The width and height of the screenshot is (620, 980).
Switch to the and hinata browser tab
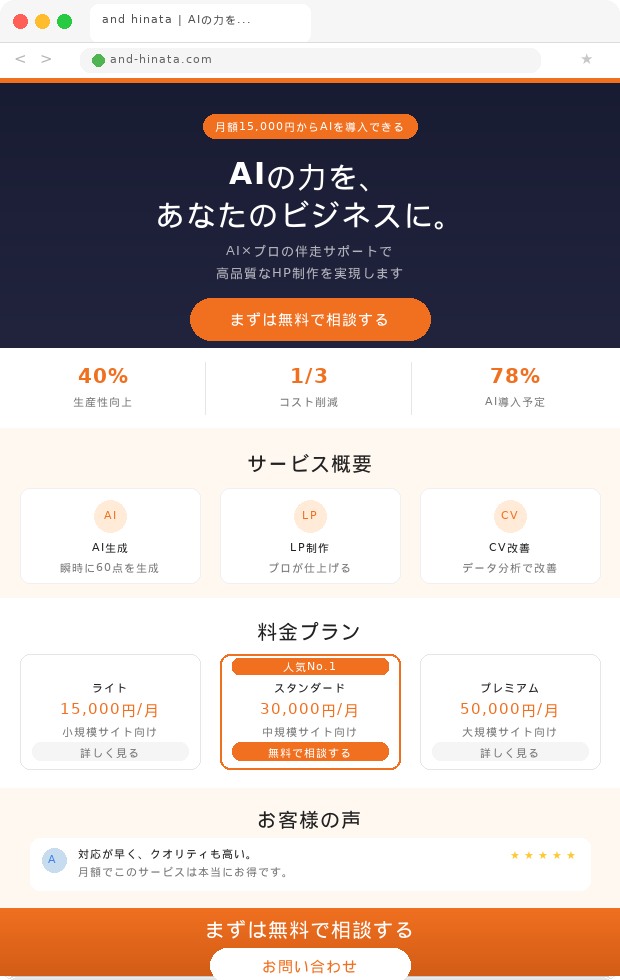pos(200,22)
